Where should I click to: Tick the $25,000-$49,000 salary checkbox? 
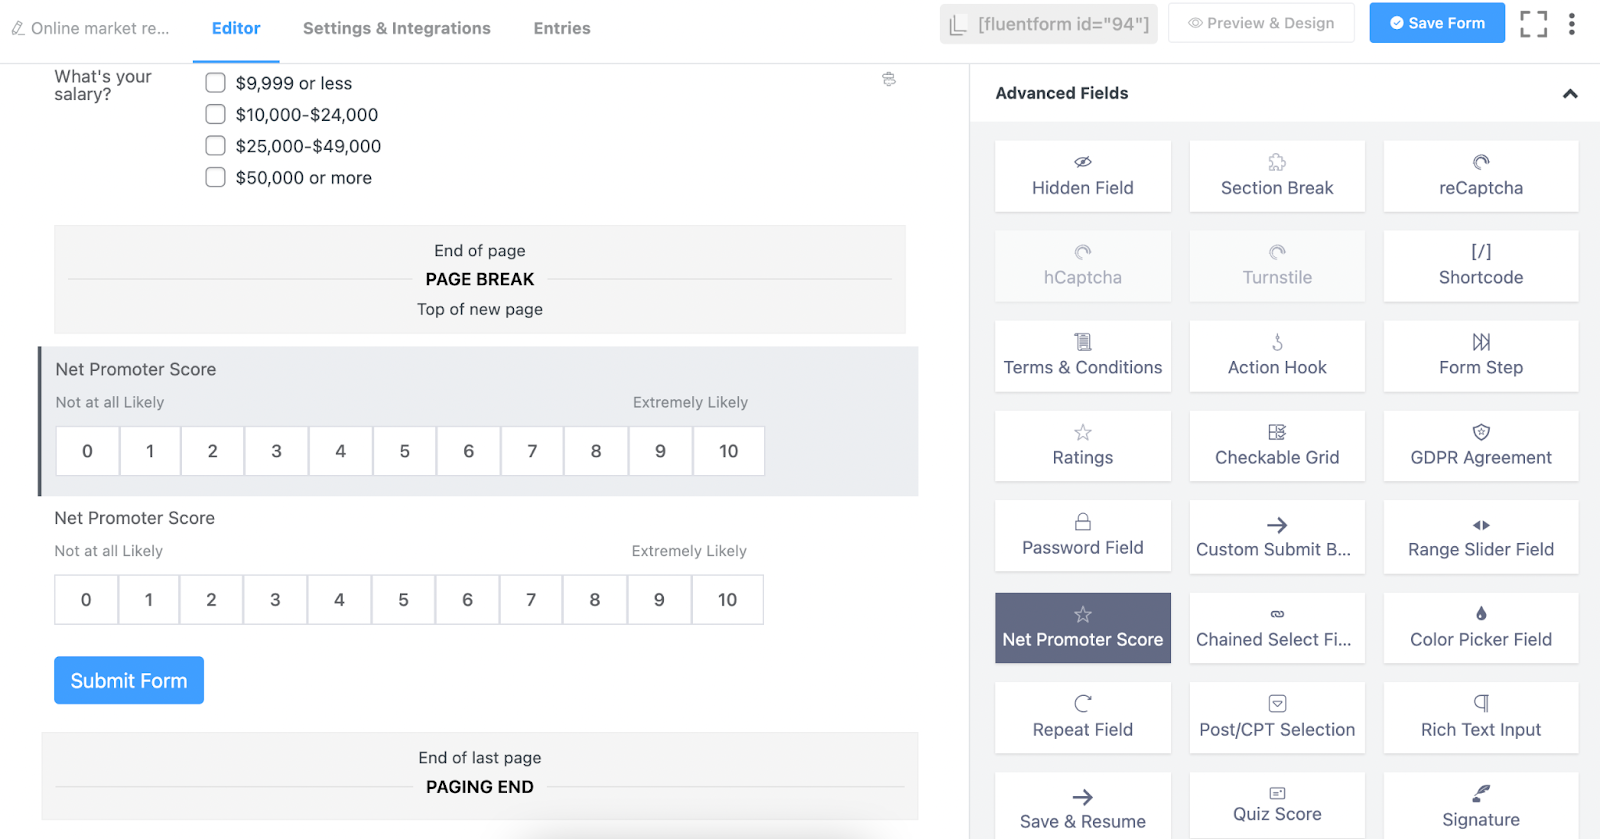click(215, 146)
